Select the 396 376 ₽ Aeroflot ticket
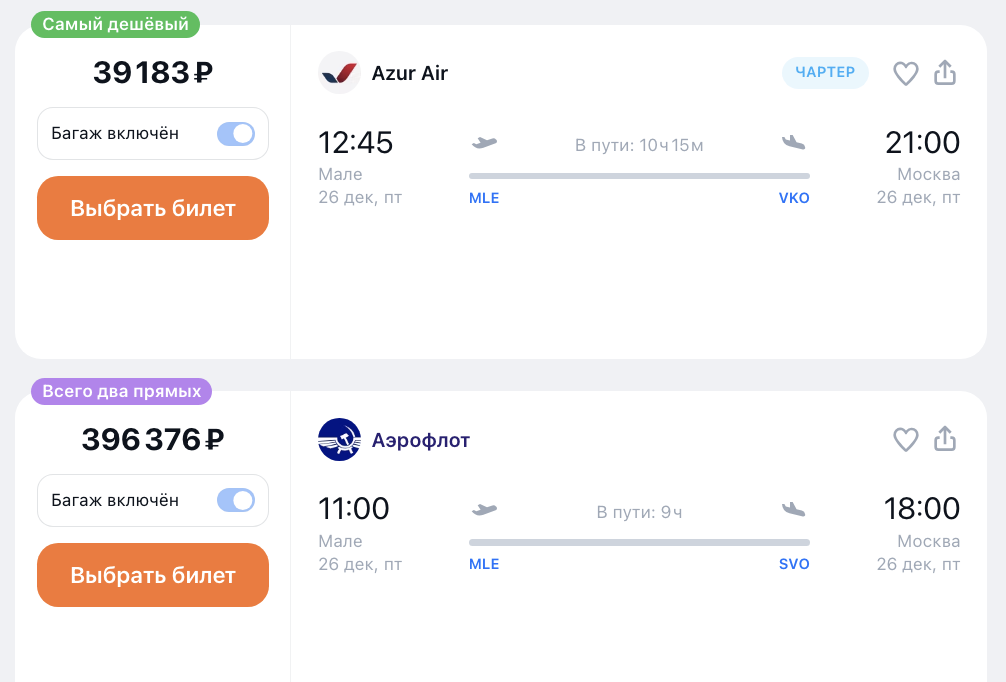Image resolution: width=1006 pixels, height=682 pixels. coord(153,575)
